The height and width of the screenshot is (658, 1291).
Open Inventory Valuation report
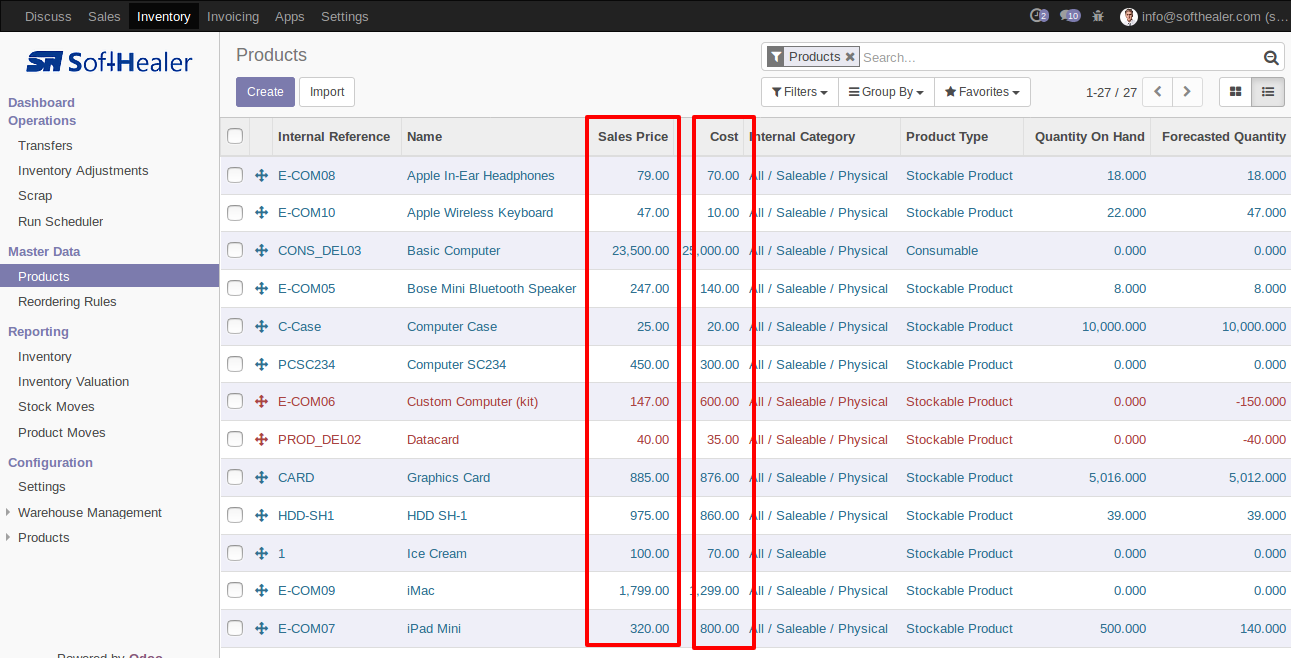tap(73, 382)
